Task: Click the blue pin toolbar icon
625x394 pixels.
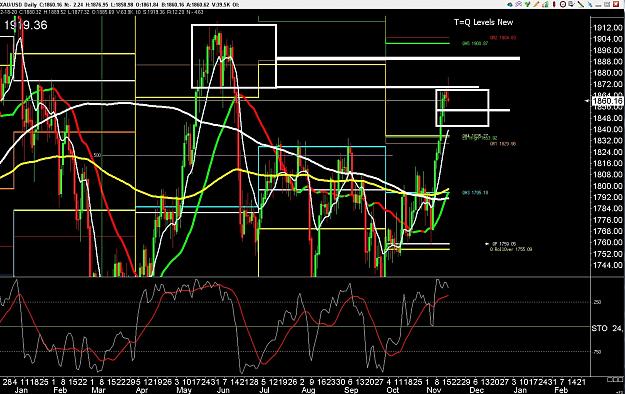Action: tap(590, 4)
